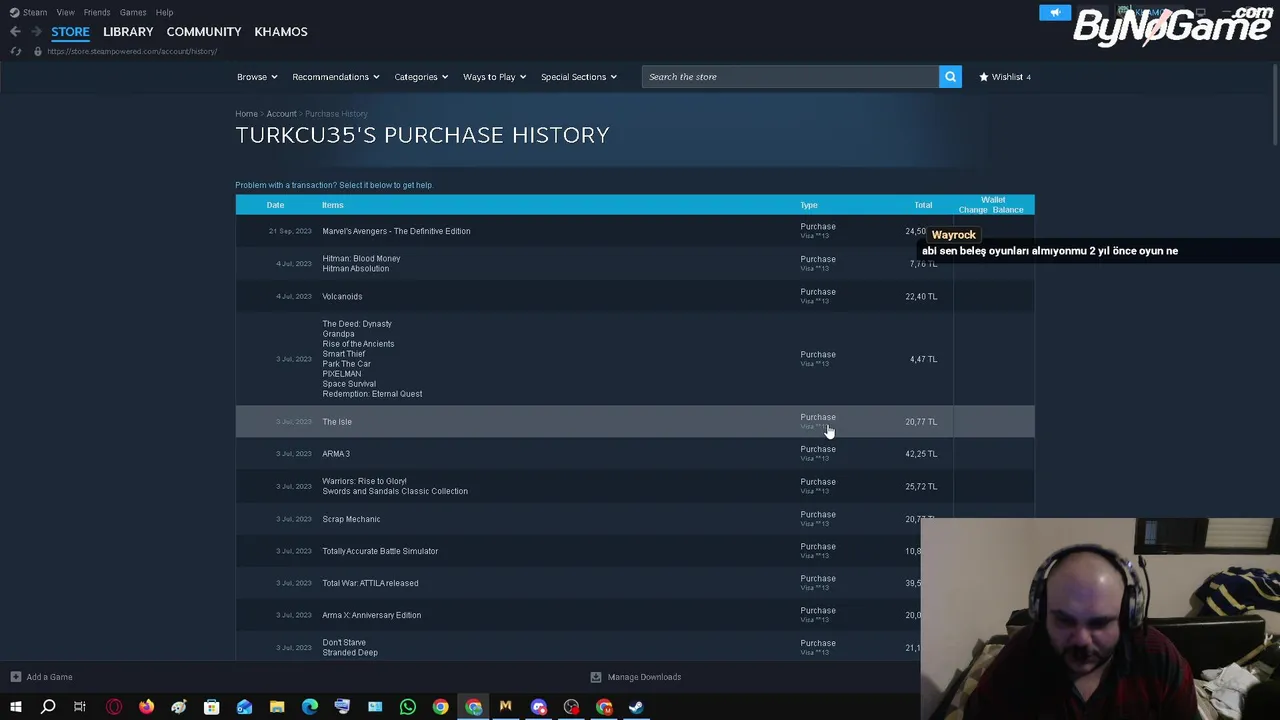Open the Volcanoids purchase row

pyautogui.click(x=635, y=296)
